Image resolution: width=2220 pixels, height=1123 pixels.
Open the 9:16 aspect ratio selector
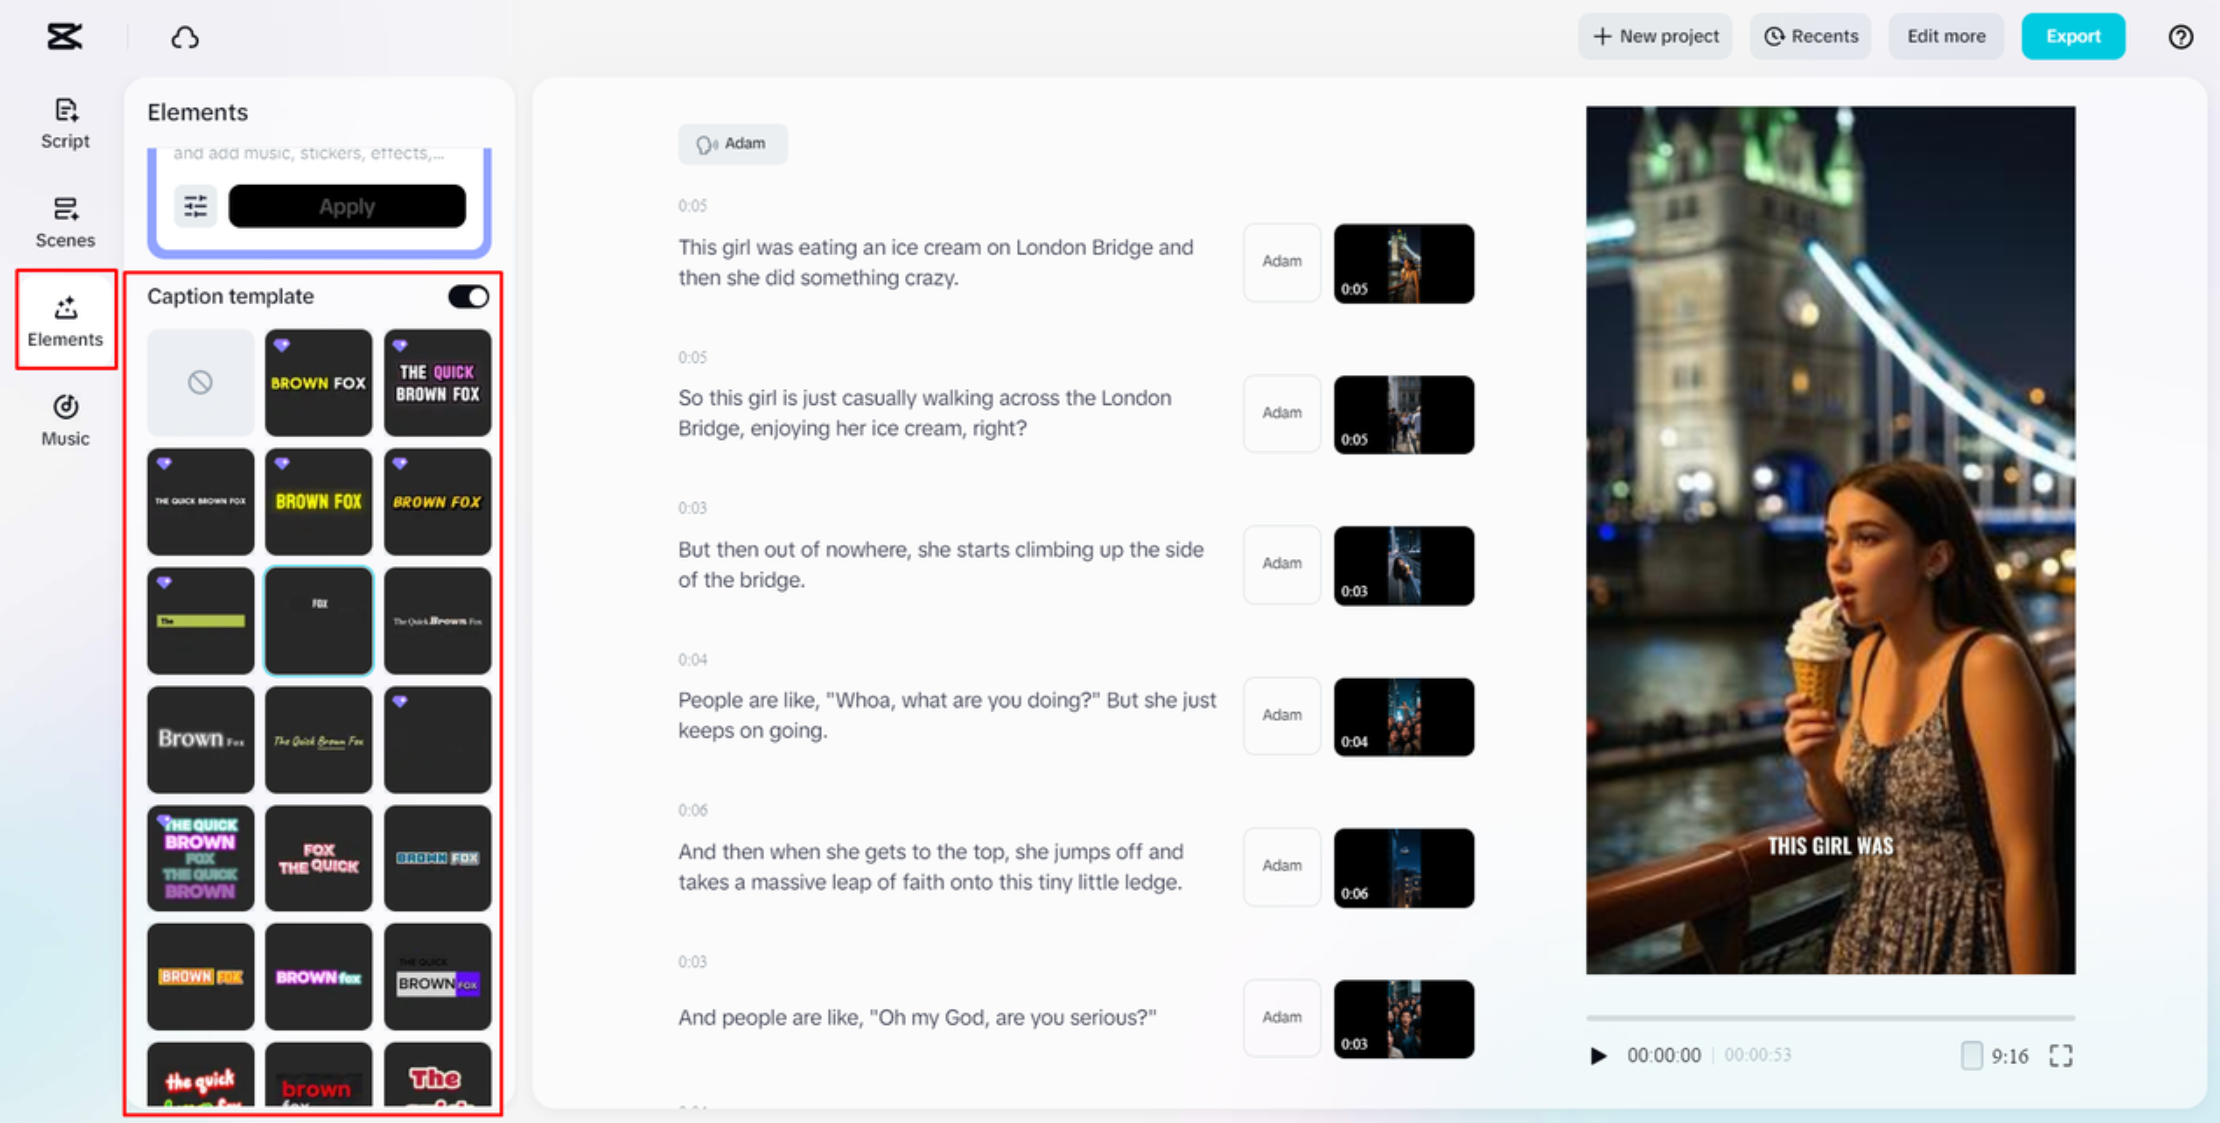[x=1995, y=1055]
